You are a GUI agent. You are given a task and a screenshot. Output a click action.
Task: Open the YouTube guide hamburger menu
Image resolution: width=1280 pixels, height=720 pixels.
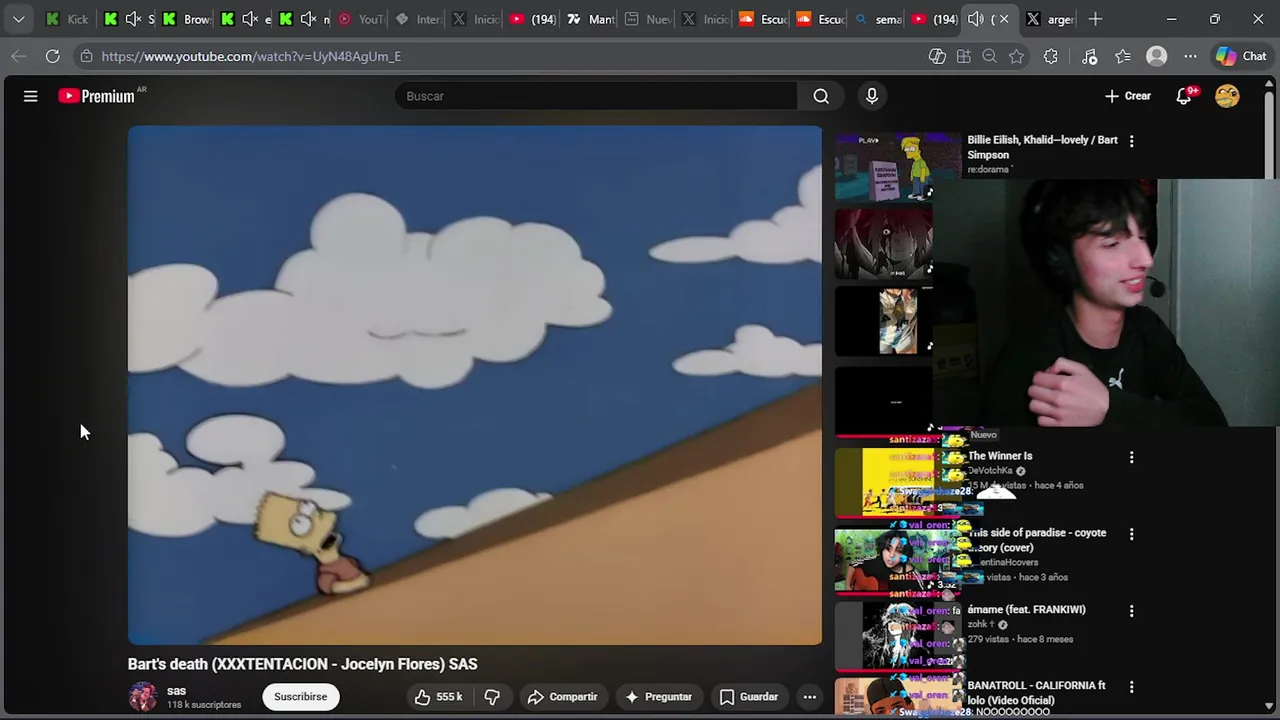30,96
